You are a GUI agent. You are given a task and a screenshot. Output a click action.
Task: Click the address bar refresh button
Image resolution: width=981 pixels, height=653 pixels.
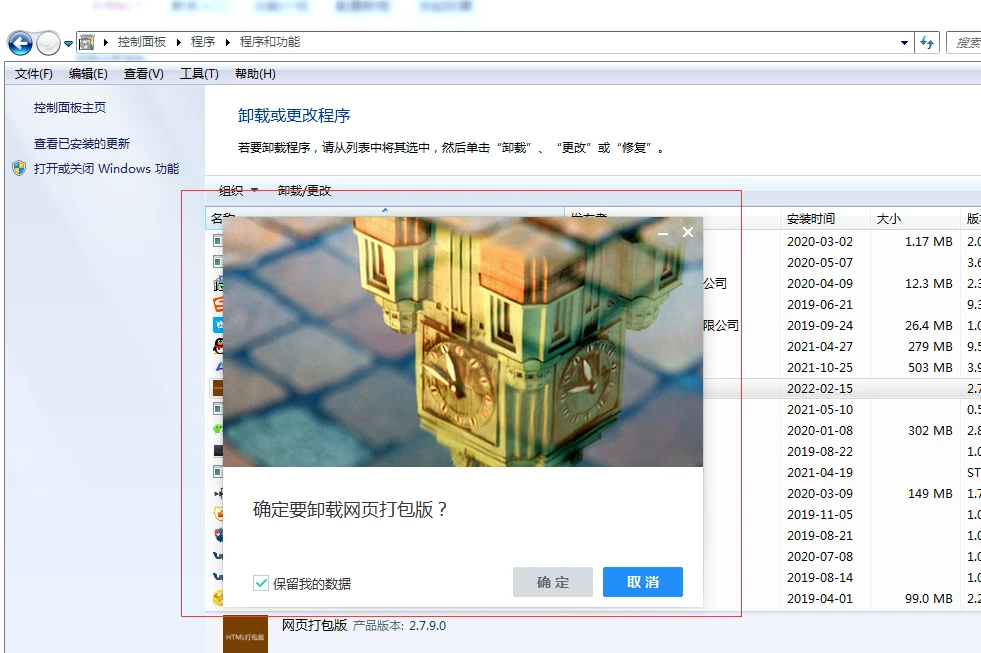pos(927,43)
